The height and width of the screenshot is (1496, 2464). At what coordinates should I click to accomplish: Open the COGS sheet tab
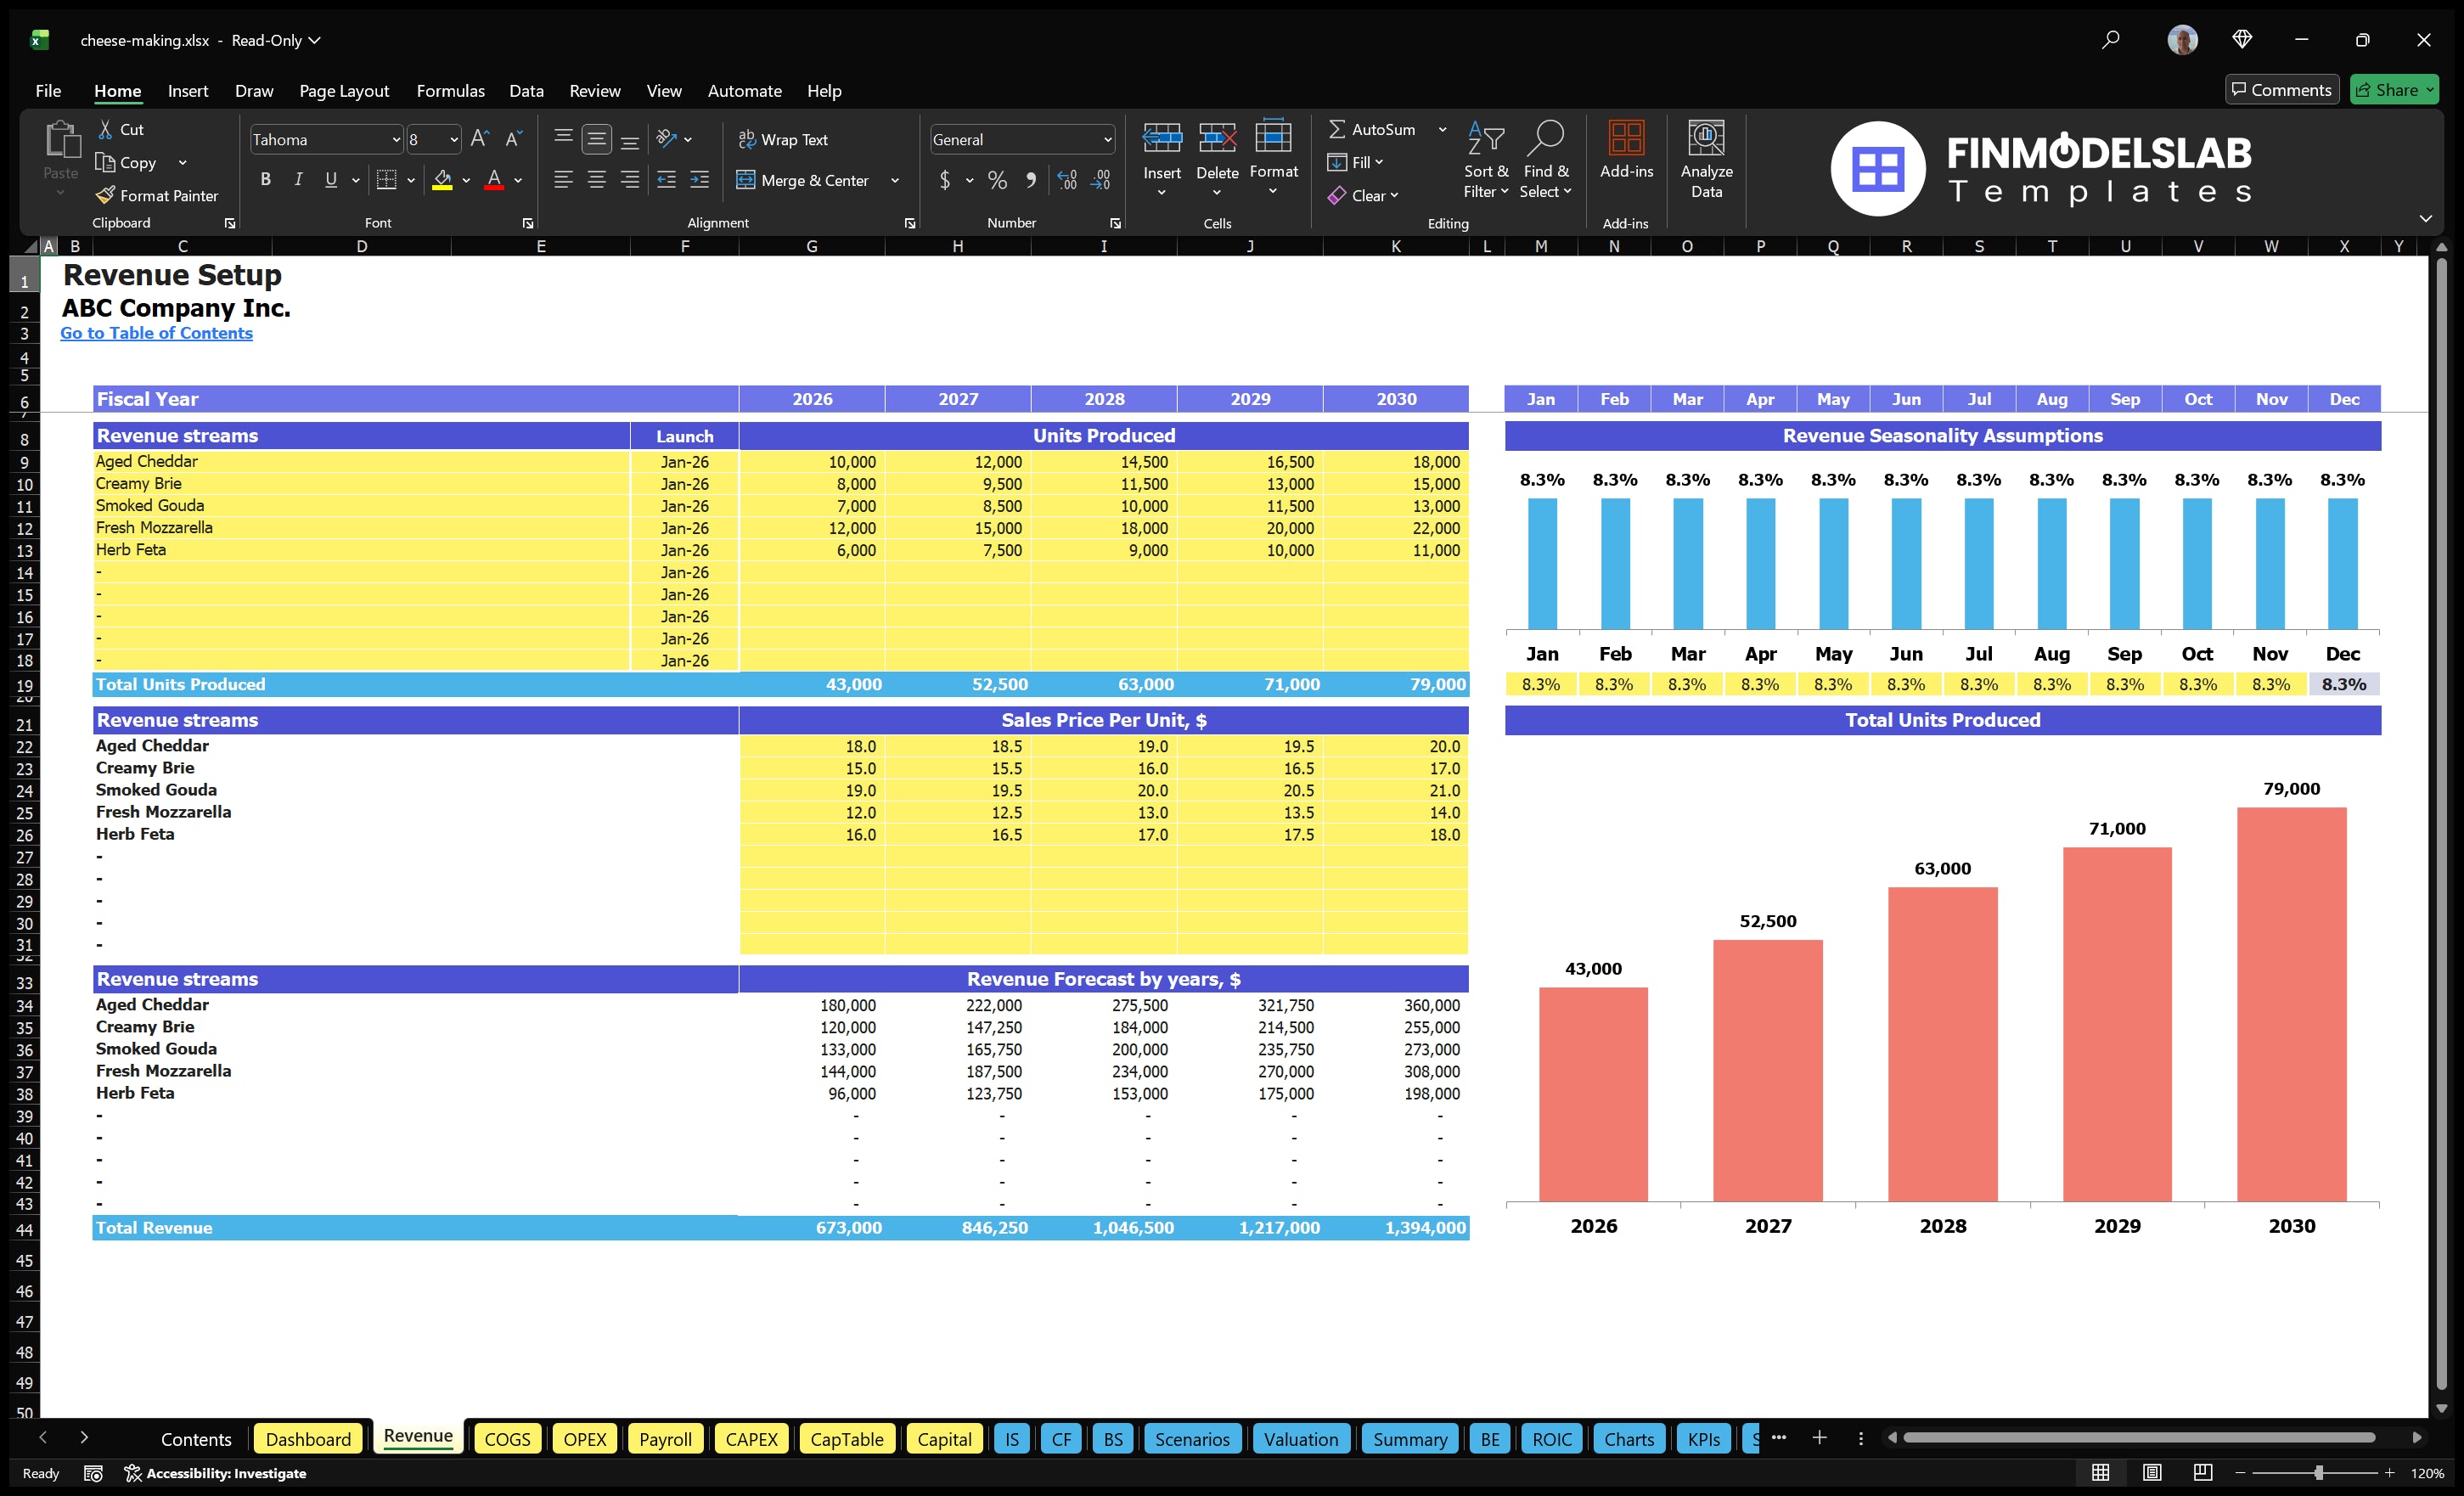507,1439
